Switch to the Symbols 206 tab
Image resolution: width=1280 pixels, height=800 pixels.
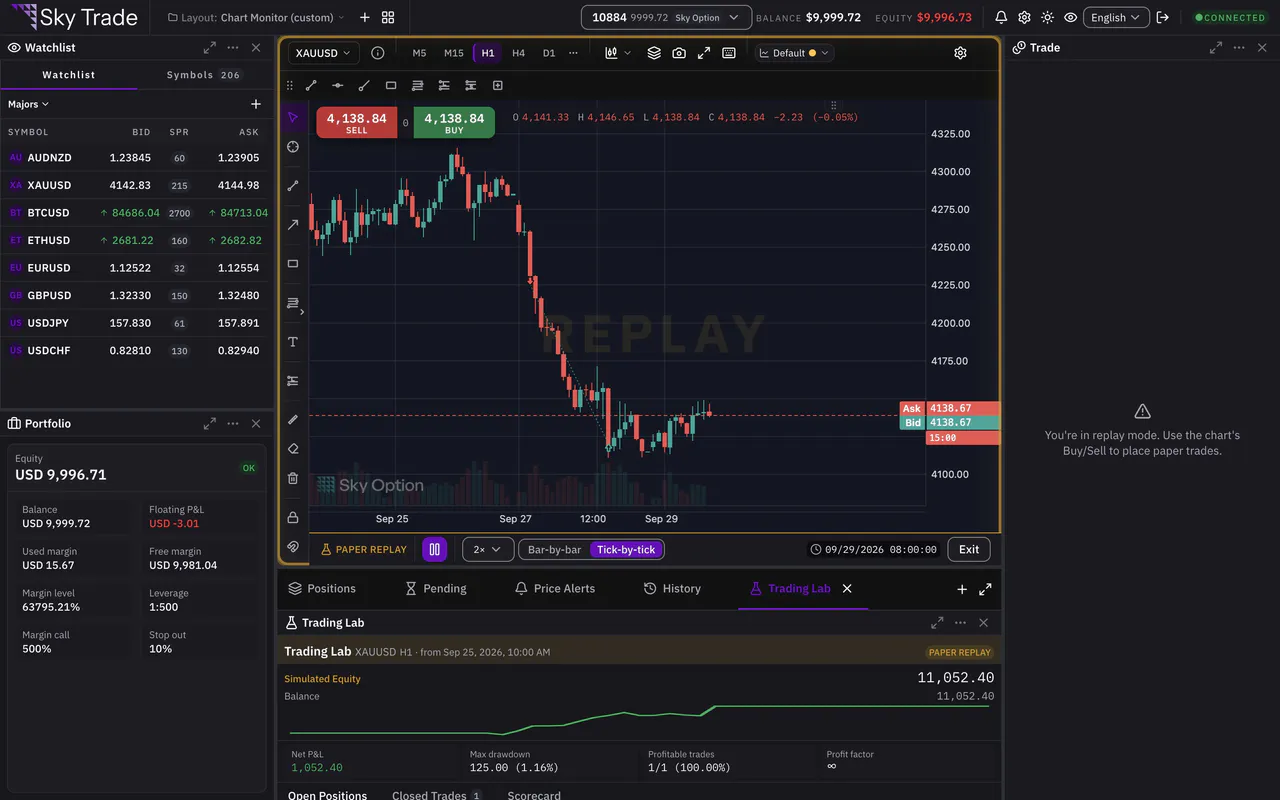[204, 75]
